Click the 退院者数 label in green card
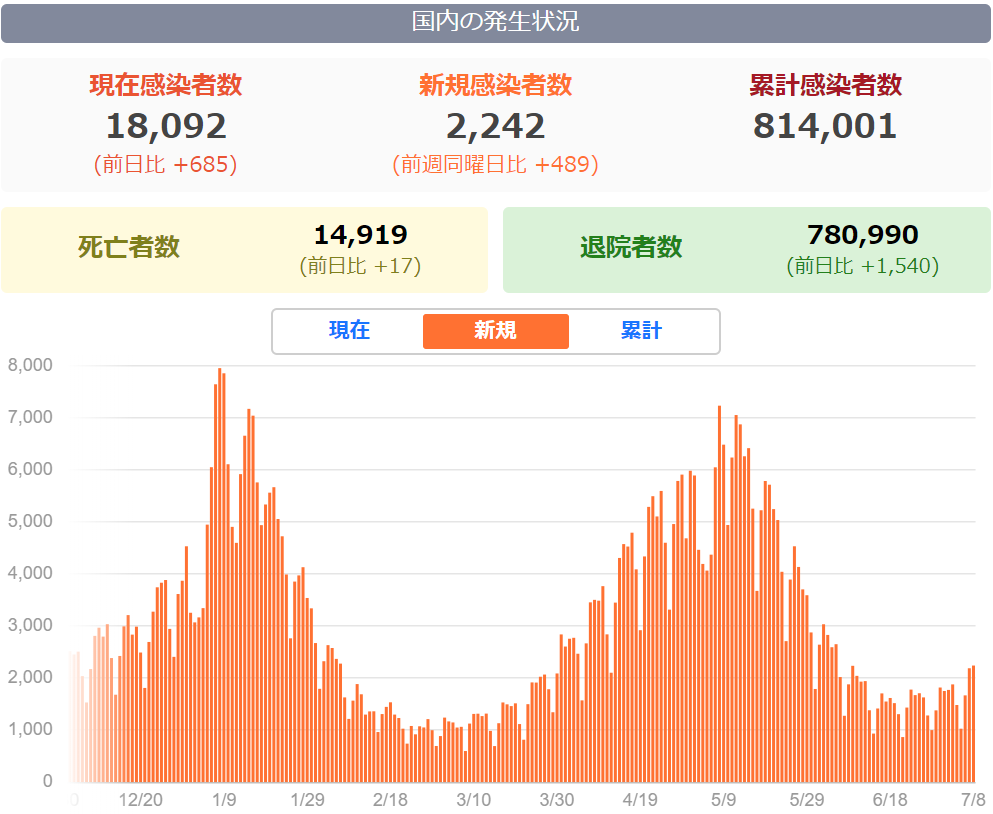Image resolution: width=993 pixels, height=814 pixels. (631, 247)
